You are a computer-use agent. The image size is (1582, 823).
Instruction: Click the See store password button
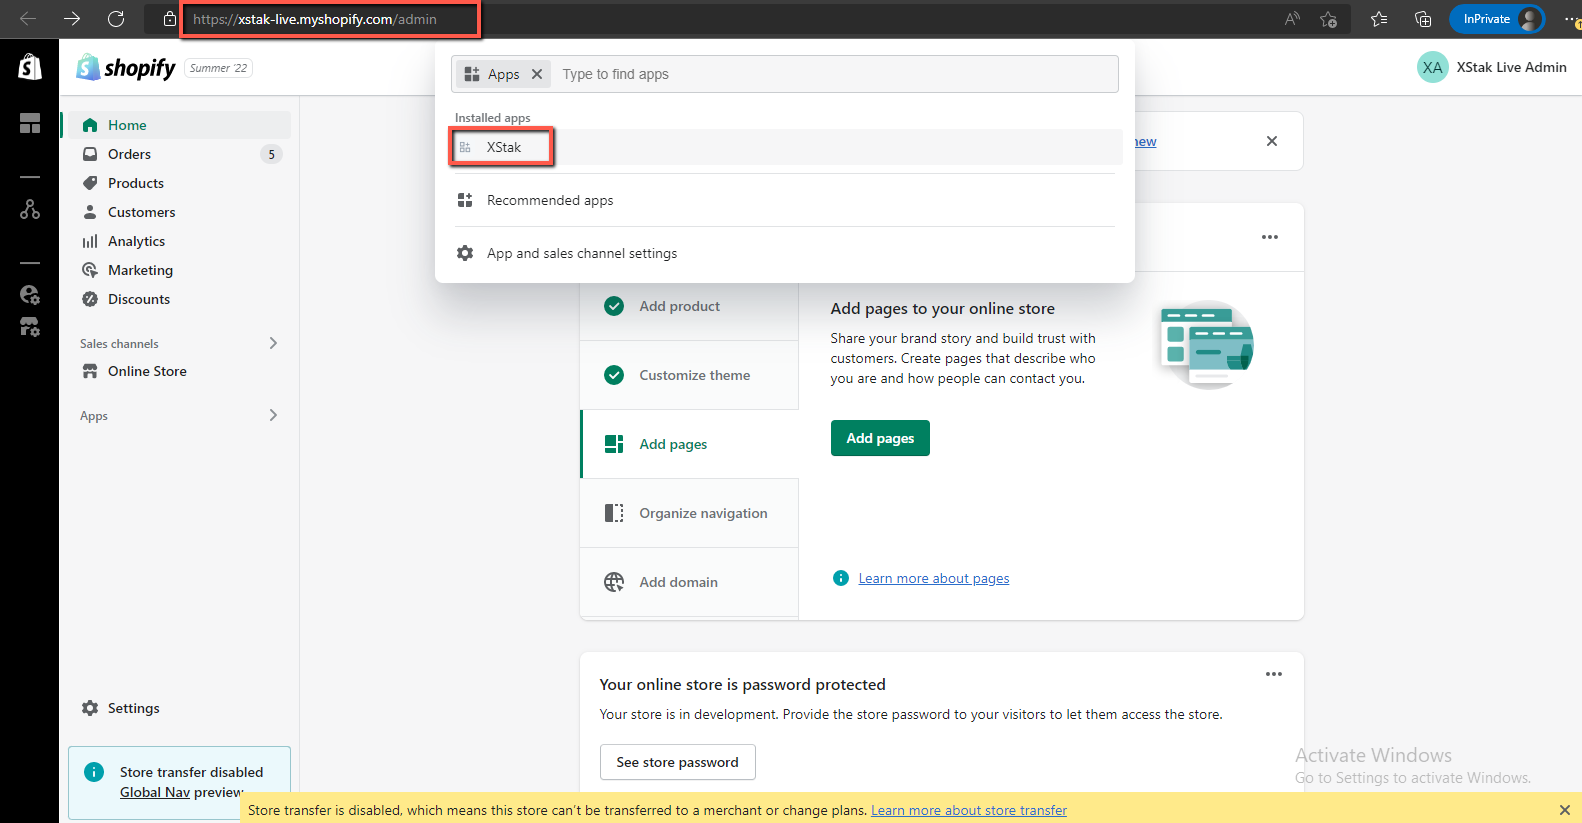coord(677,762)
